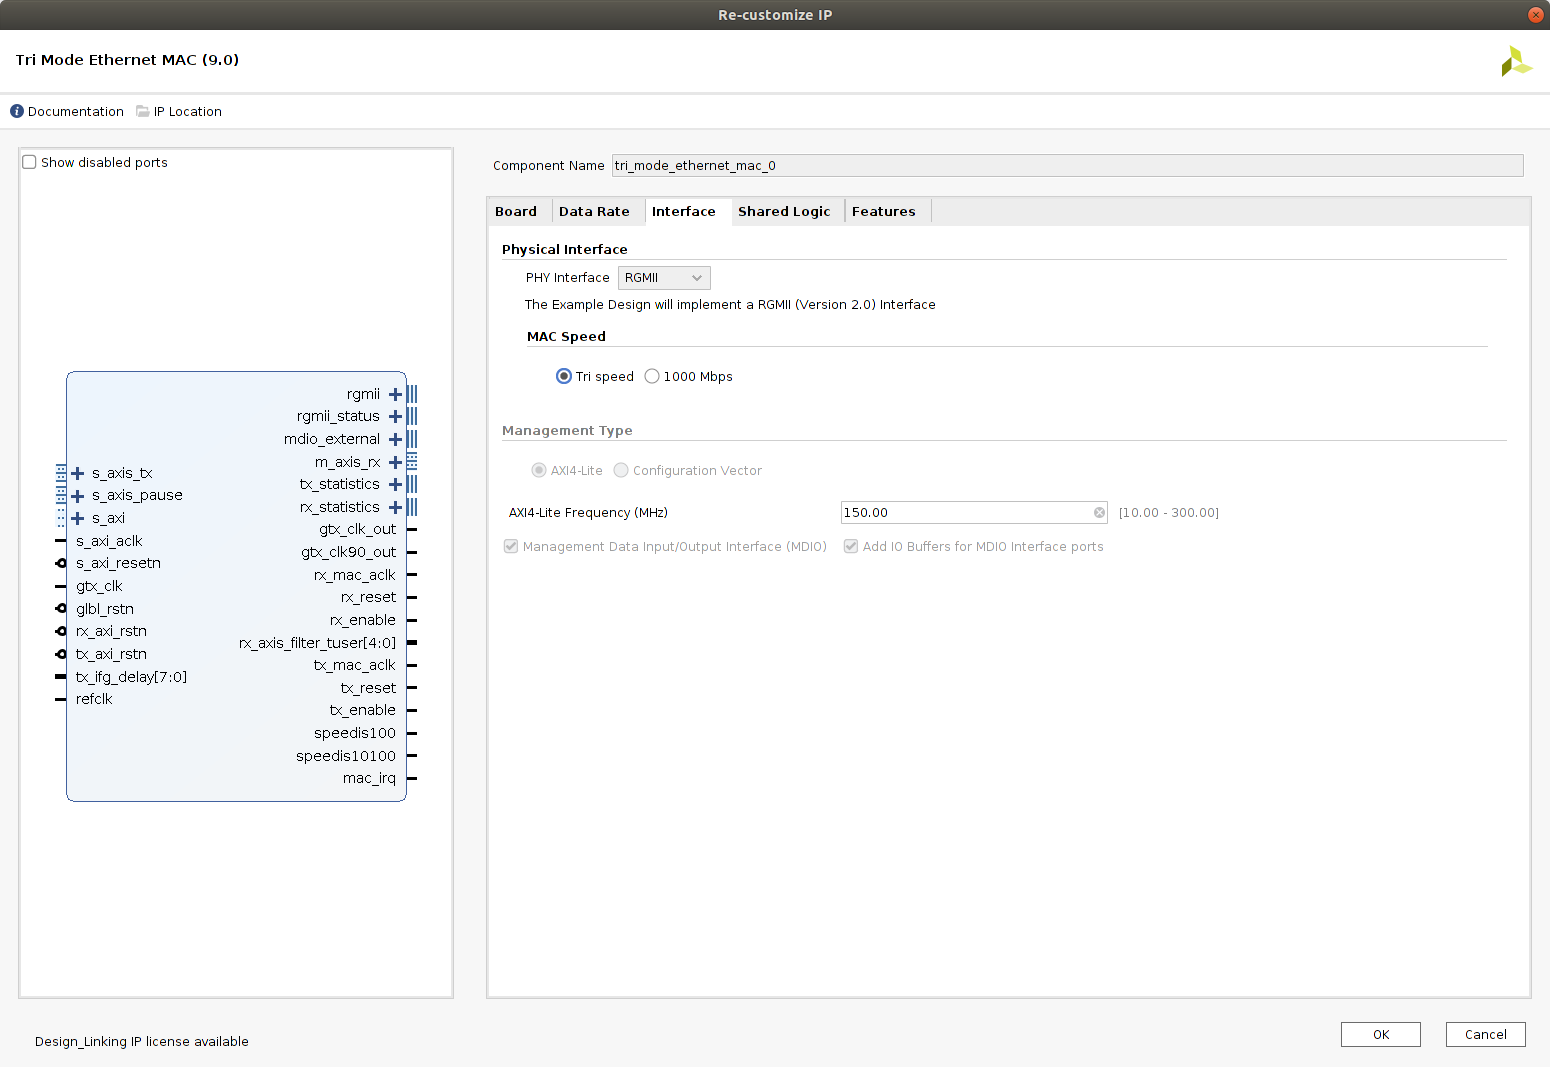Image resolution: width=1550 pixels, height=1067 pixels.
Task: Select the 1000 Mbps radio button
Action: coord(652,377)
